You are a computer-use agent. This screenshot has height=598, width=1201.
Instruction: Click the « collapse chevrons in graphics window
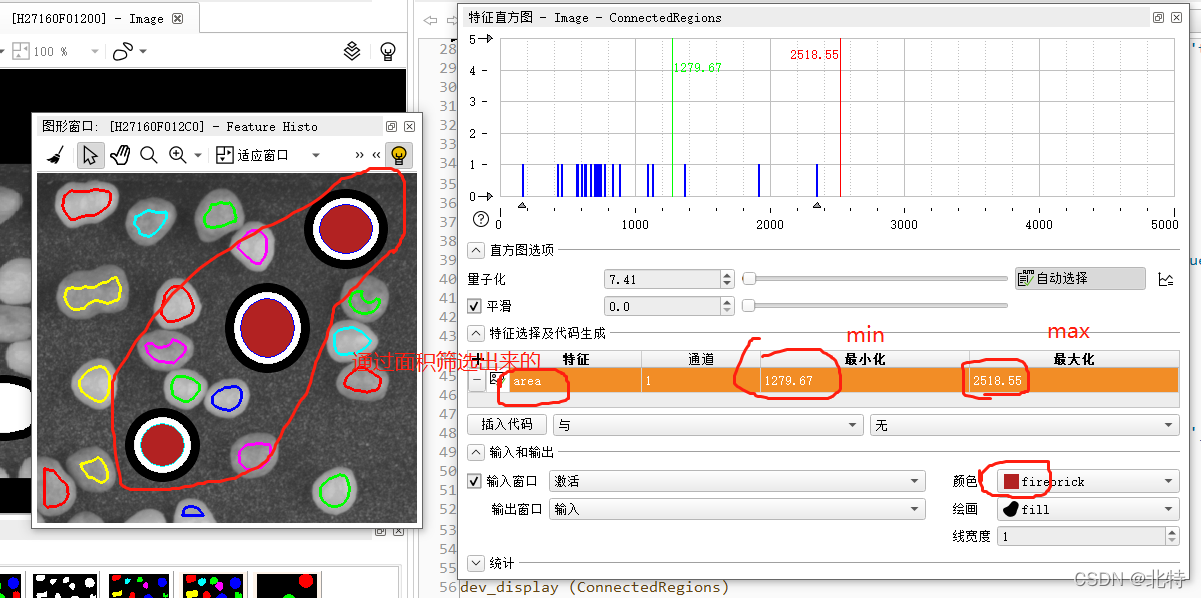(376, 155)
